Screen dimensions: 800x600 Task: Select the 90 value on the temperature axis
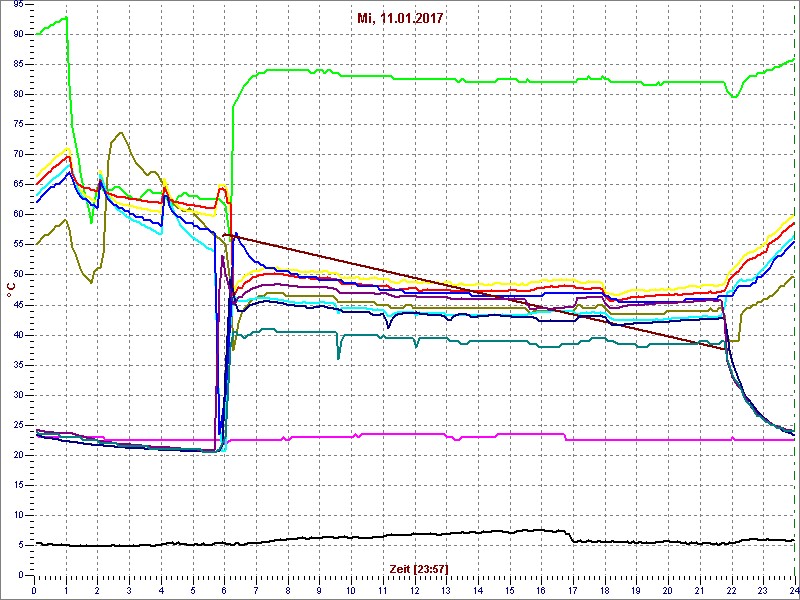coord(18,34)
